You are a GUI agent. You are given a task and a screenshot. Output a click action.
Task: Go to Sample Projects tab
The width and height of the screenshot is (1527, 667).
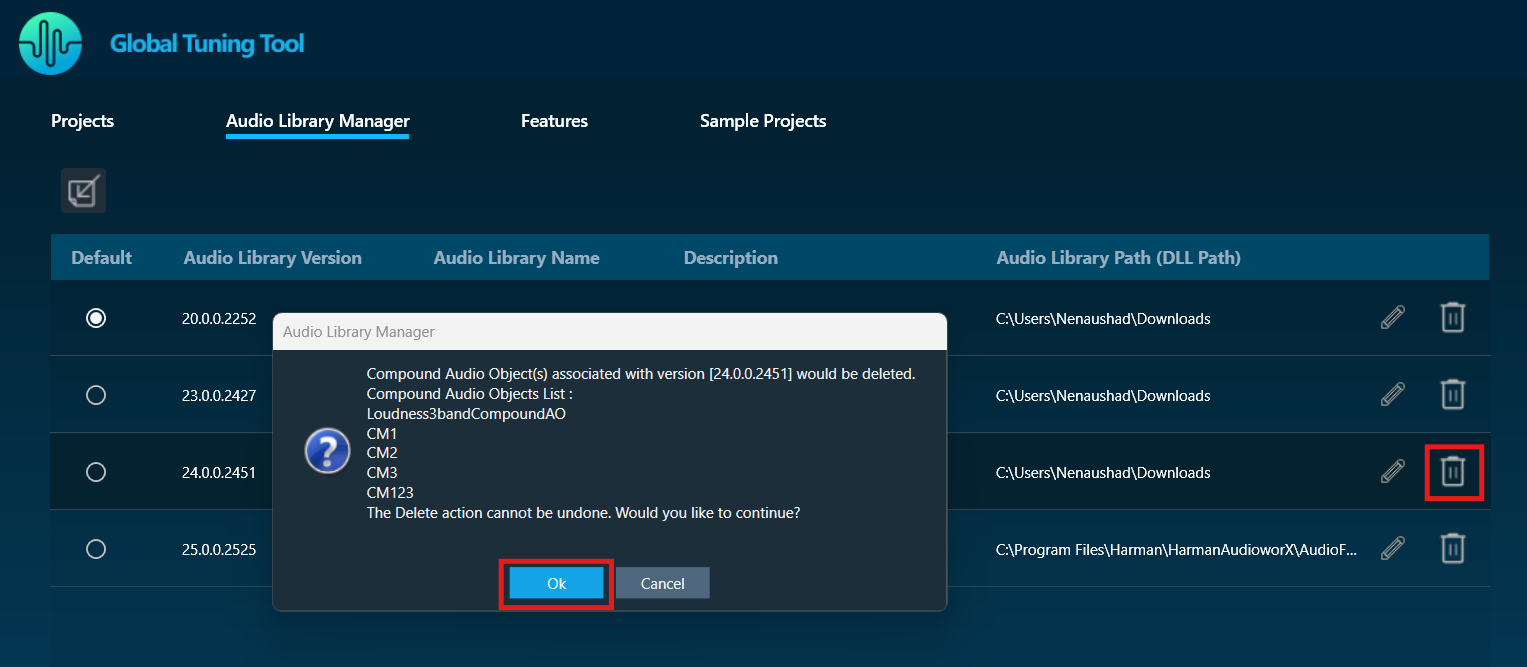coord(762,121)
